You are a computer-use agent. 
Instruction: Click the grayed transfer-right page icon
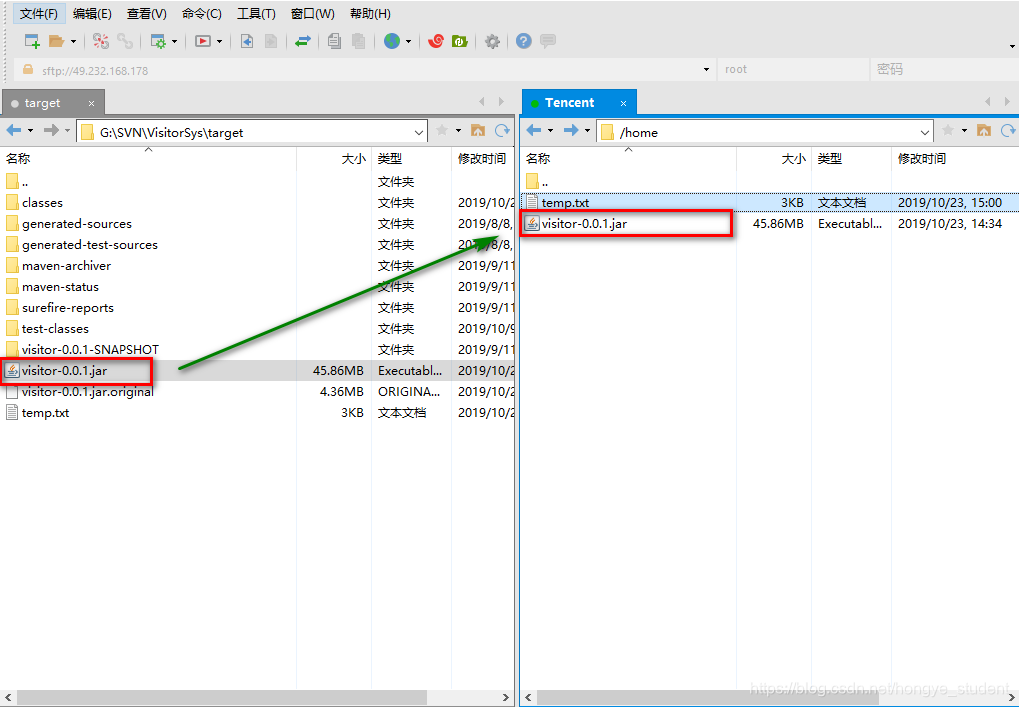point(271,42)
